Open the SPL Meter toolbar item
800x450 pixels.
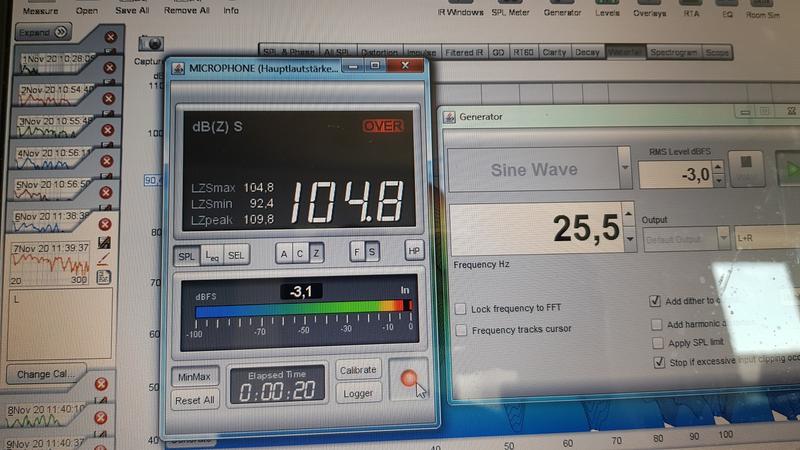click(510, 11)
